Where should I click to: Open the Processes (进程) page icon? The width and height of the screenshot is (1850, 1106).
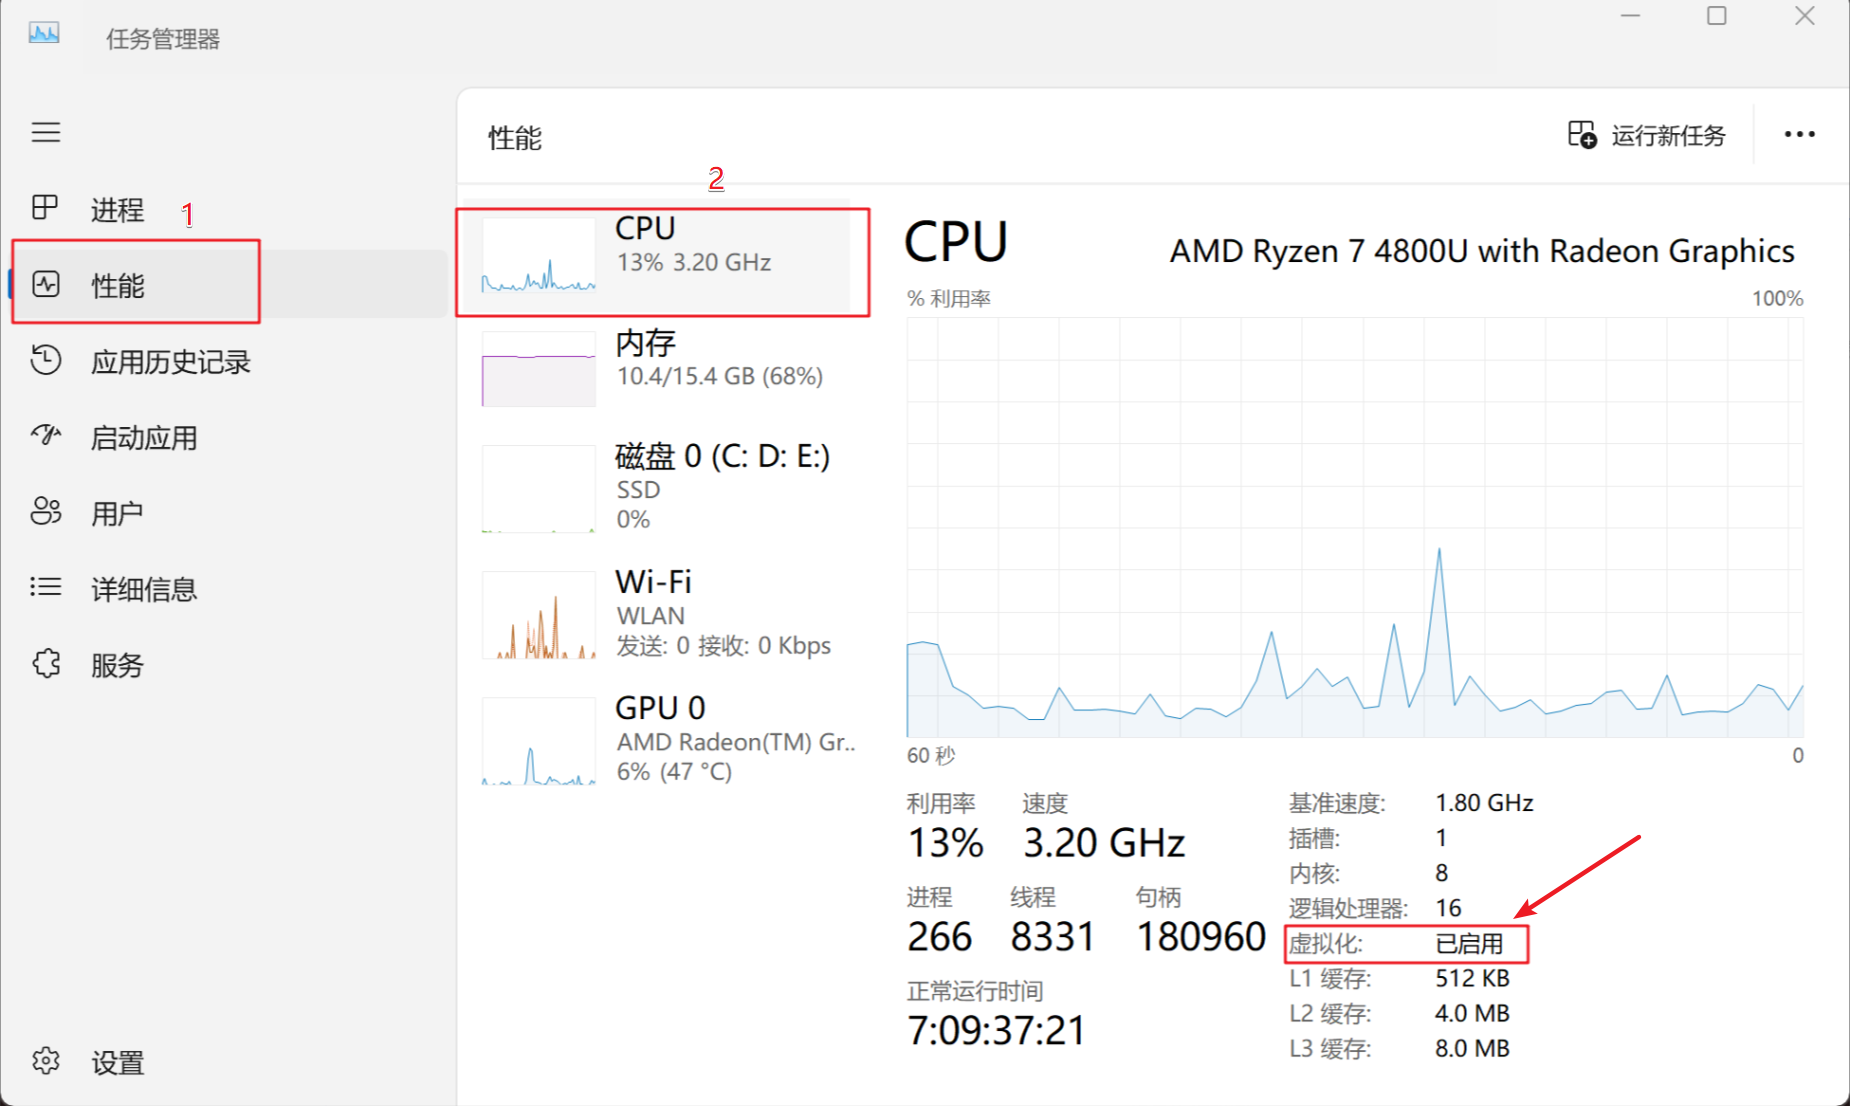click(45, 208)
